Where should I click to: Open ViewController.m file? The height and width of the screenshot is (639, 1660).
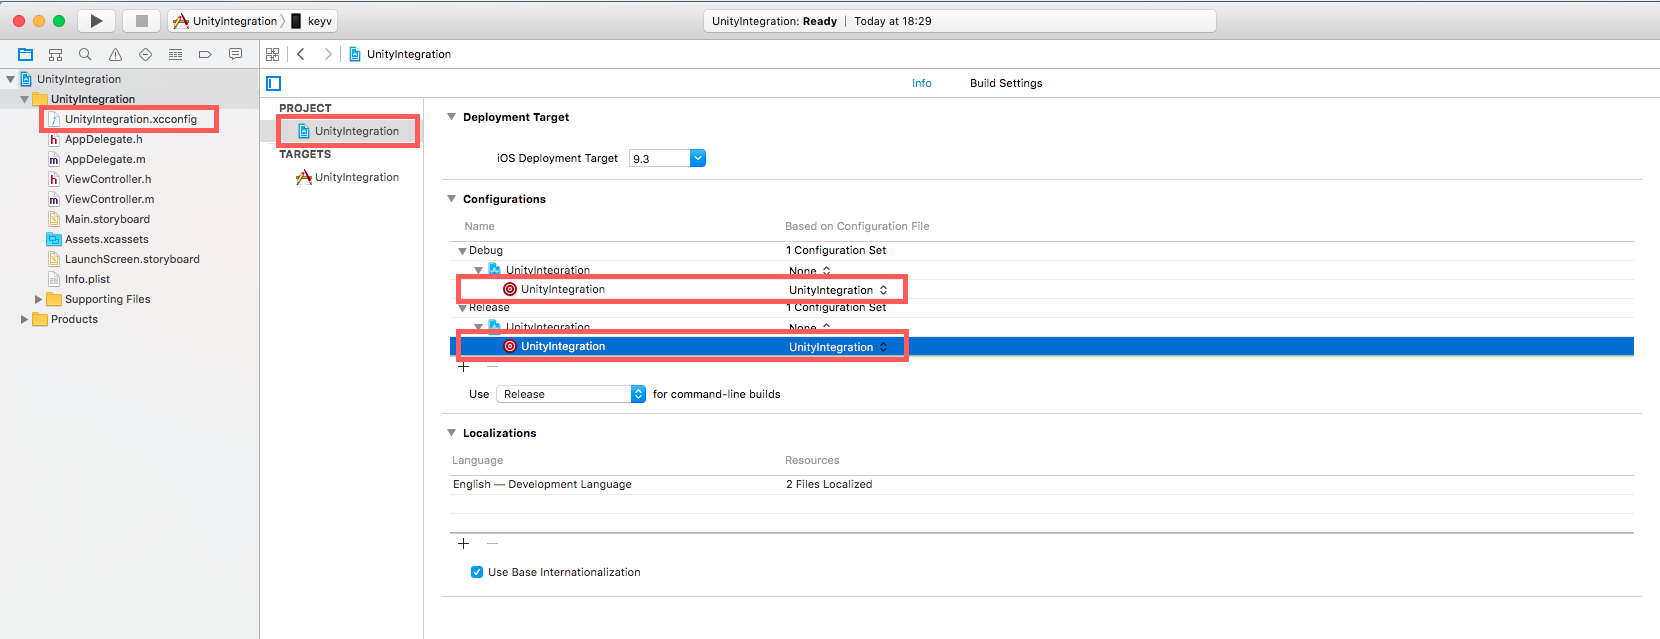click(109, 199)
